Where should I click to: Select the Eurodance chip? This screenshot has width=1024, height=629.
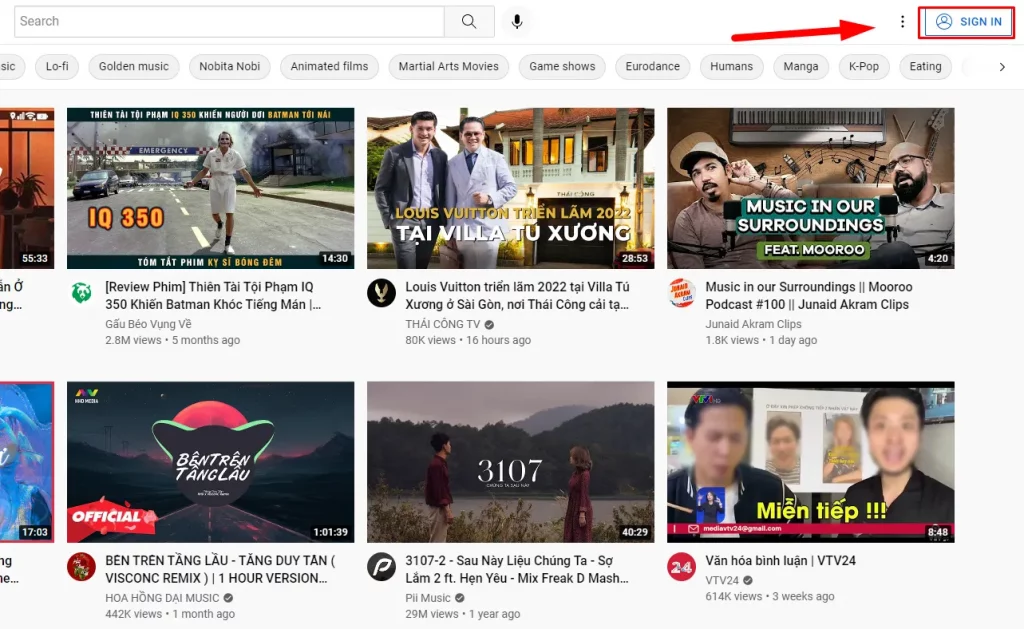pyautogui.click(x=652, y=66)
